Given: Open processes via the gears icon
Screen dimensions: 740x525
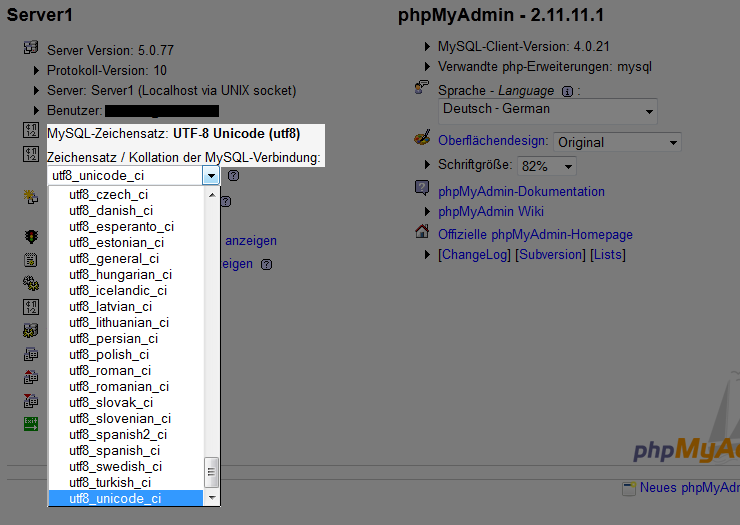Looking at the screenshot, I should (x=31, y=283).
